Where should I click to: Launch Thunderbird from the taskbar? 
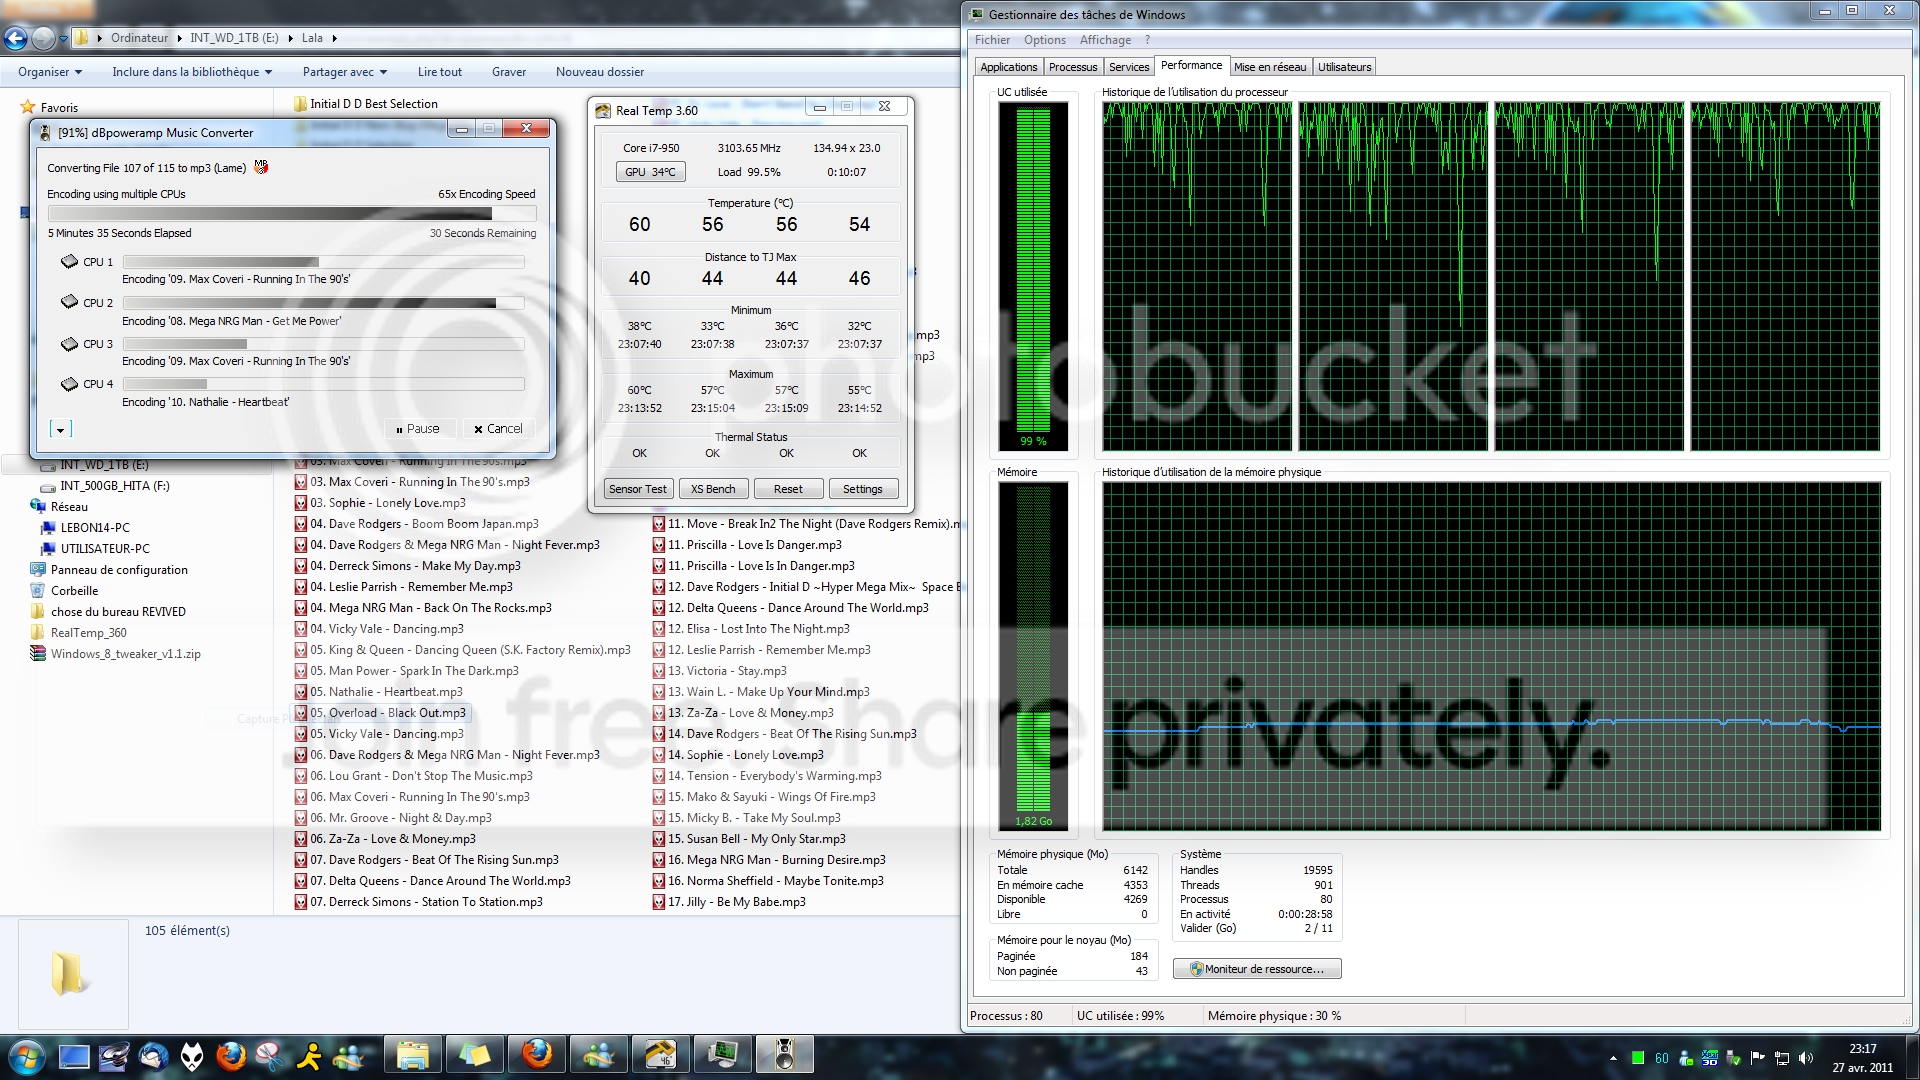pyautogui.click(x=153, y=1056)
